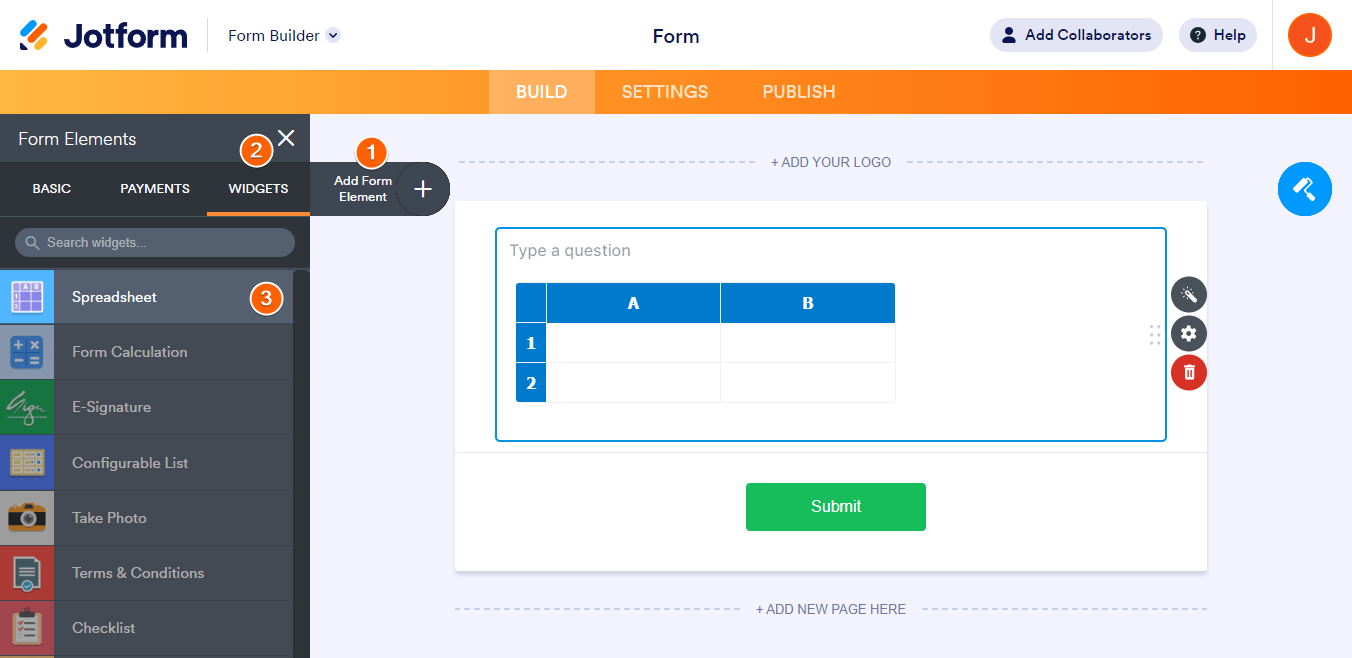Pick the Take Photo camera icon

click(x=27, y=518)
